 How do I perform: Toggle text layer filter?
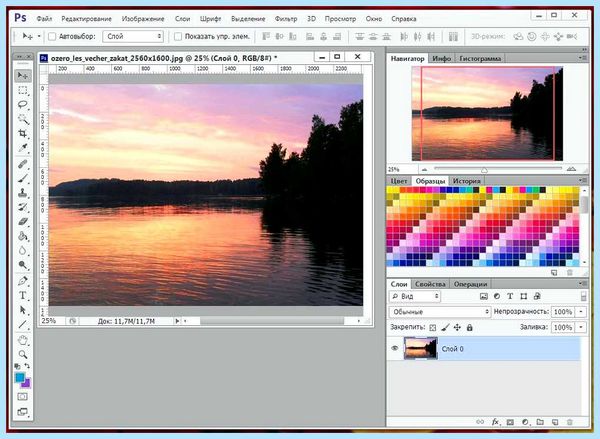pos(510,296)
